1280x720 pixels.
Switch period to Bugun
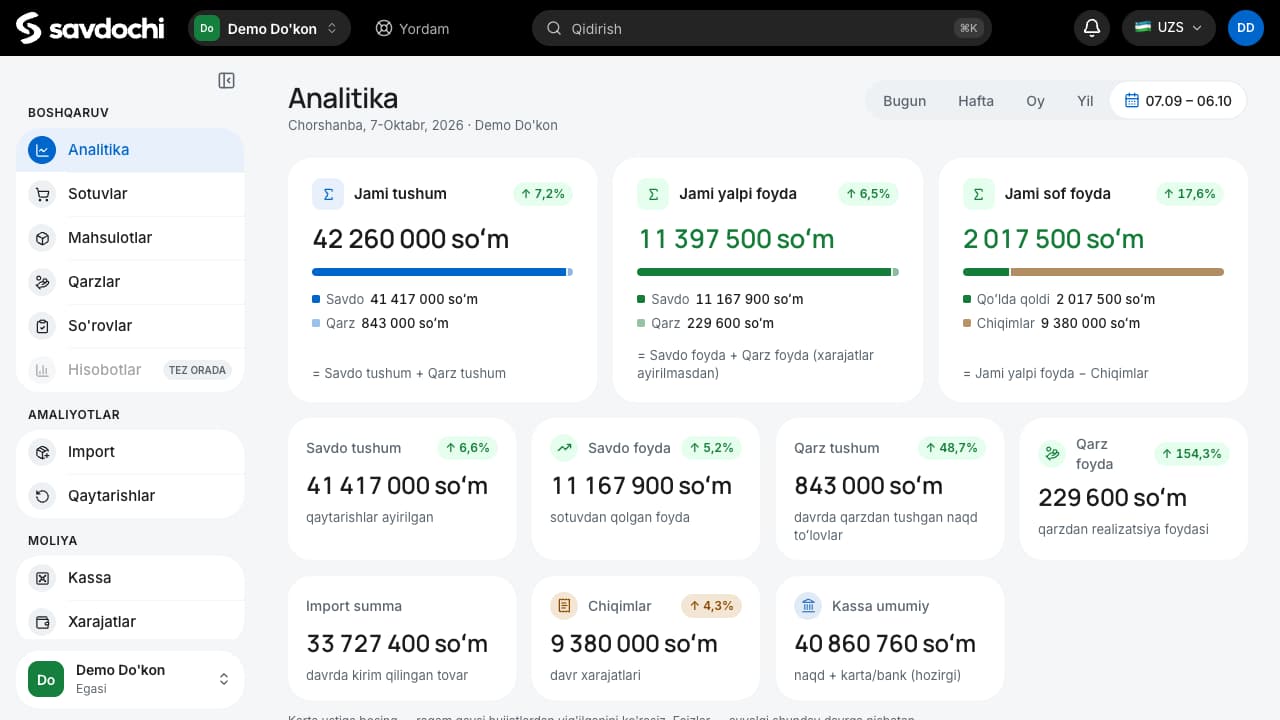(x=904, y=101)
